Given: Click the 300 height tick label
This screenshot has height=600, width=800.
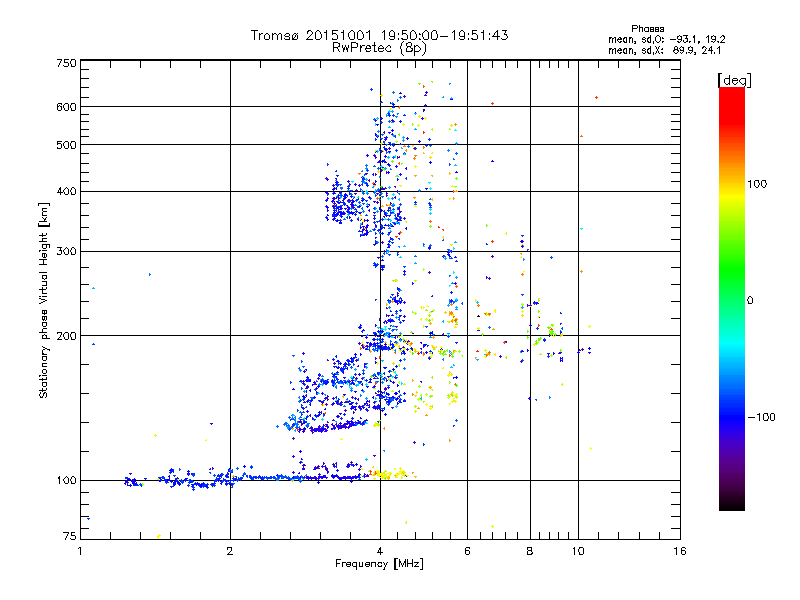Looking at the screenshot, I should [x=66, y=252].
